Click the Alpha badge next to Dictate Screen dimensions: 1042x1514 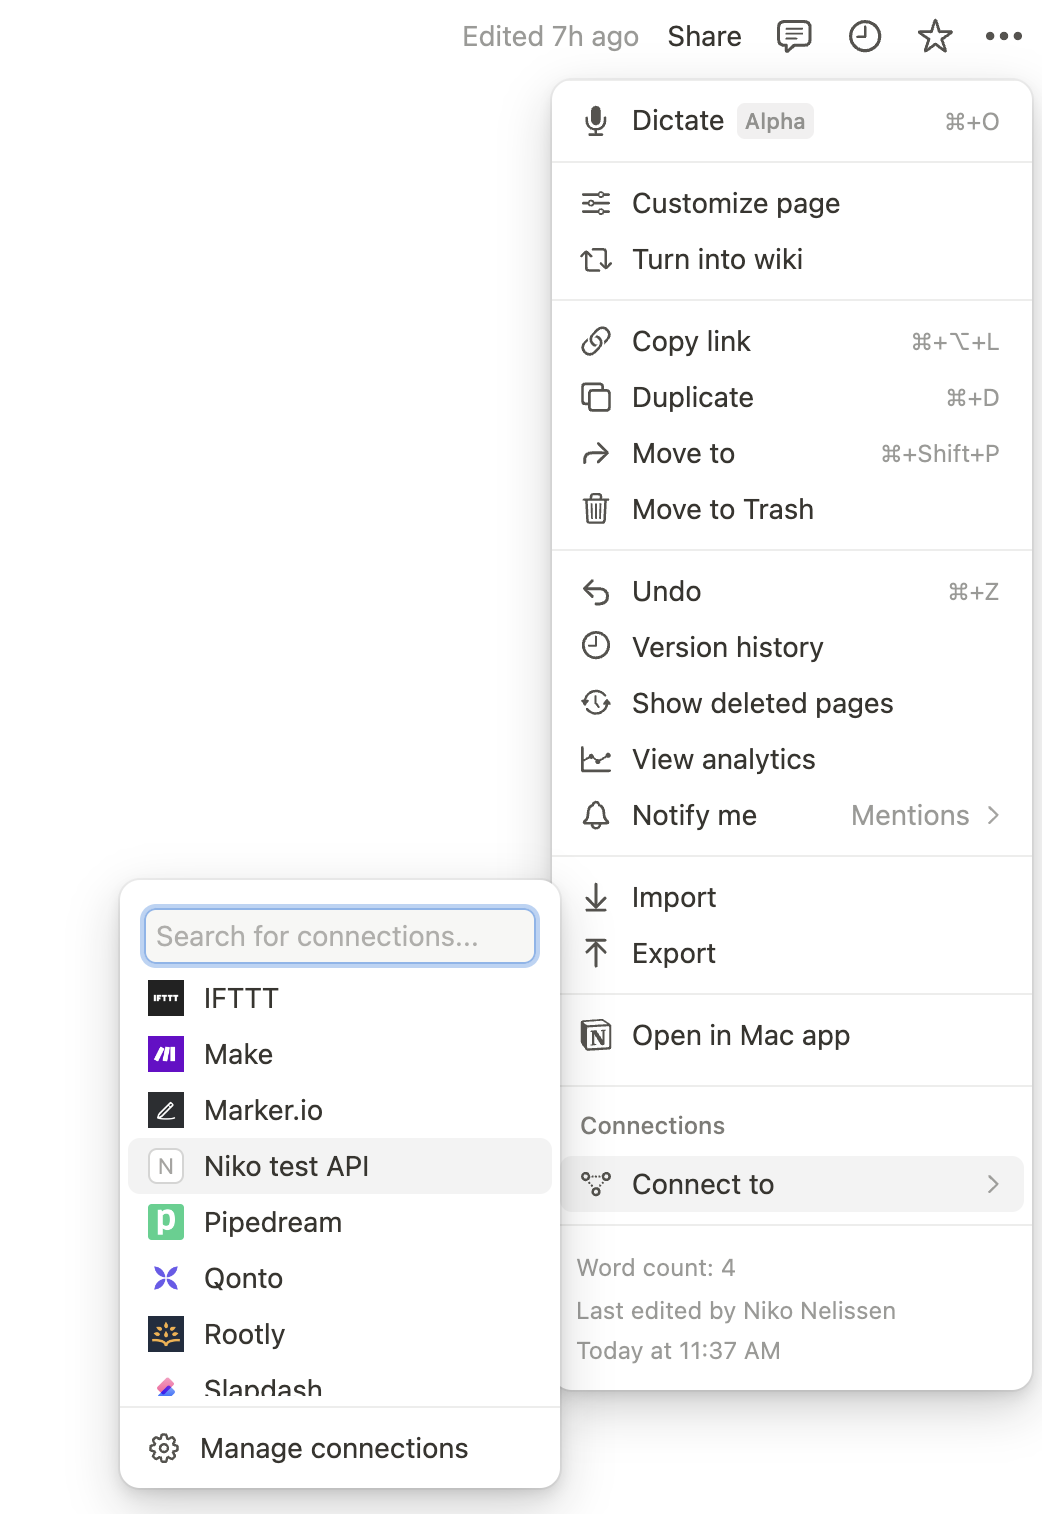click(775, 121)
